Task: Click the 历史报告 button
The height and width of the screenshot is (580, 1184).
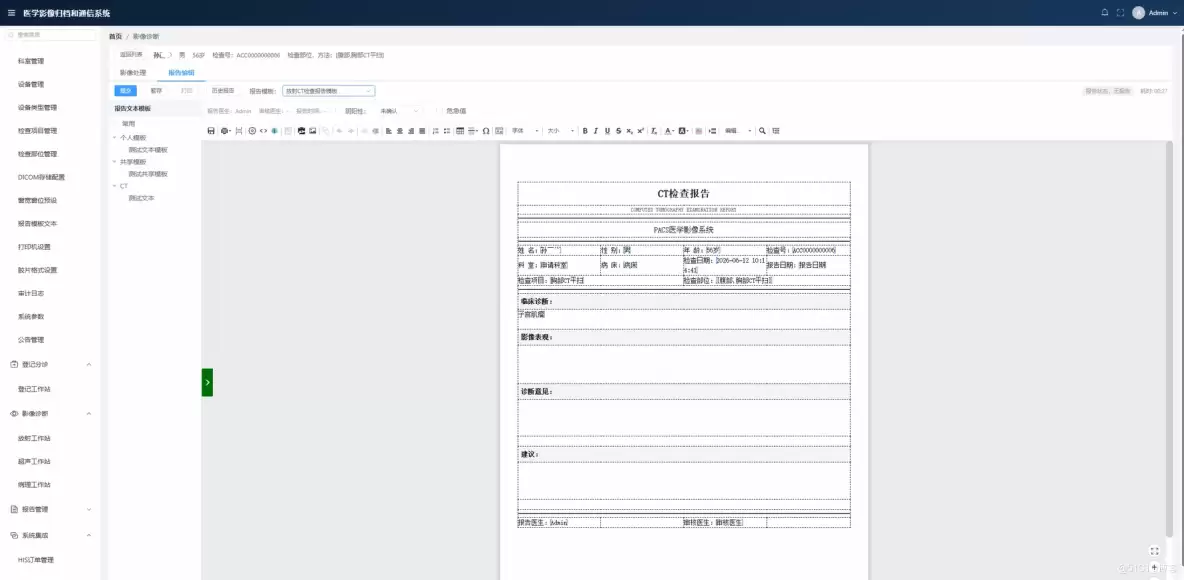Action: pyautogui.click(x=222, y=91)
